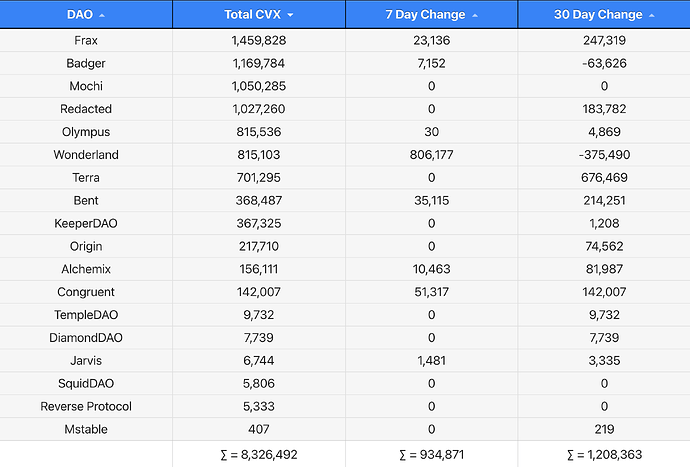
Task: Click the Reverse Protocol name cell
Action: click(86, 405)
